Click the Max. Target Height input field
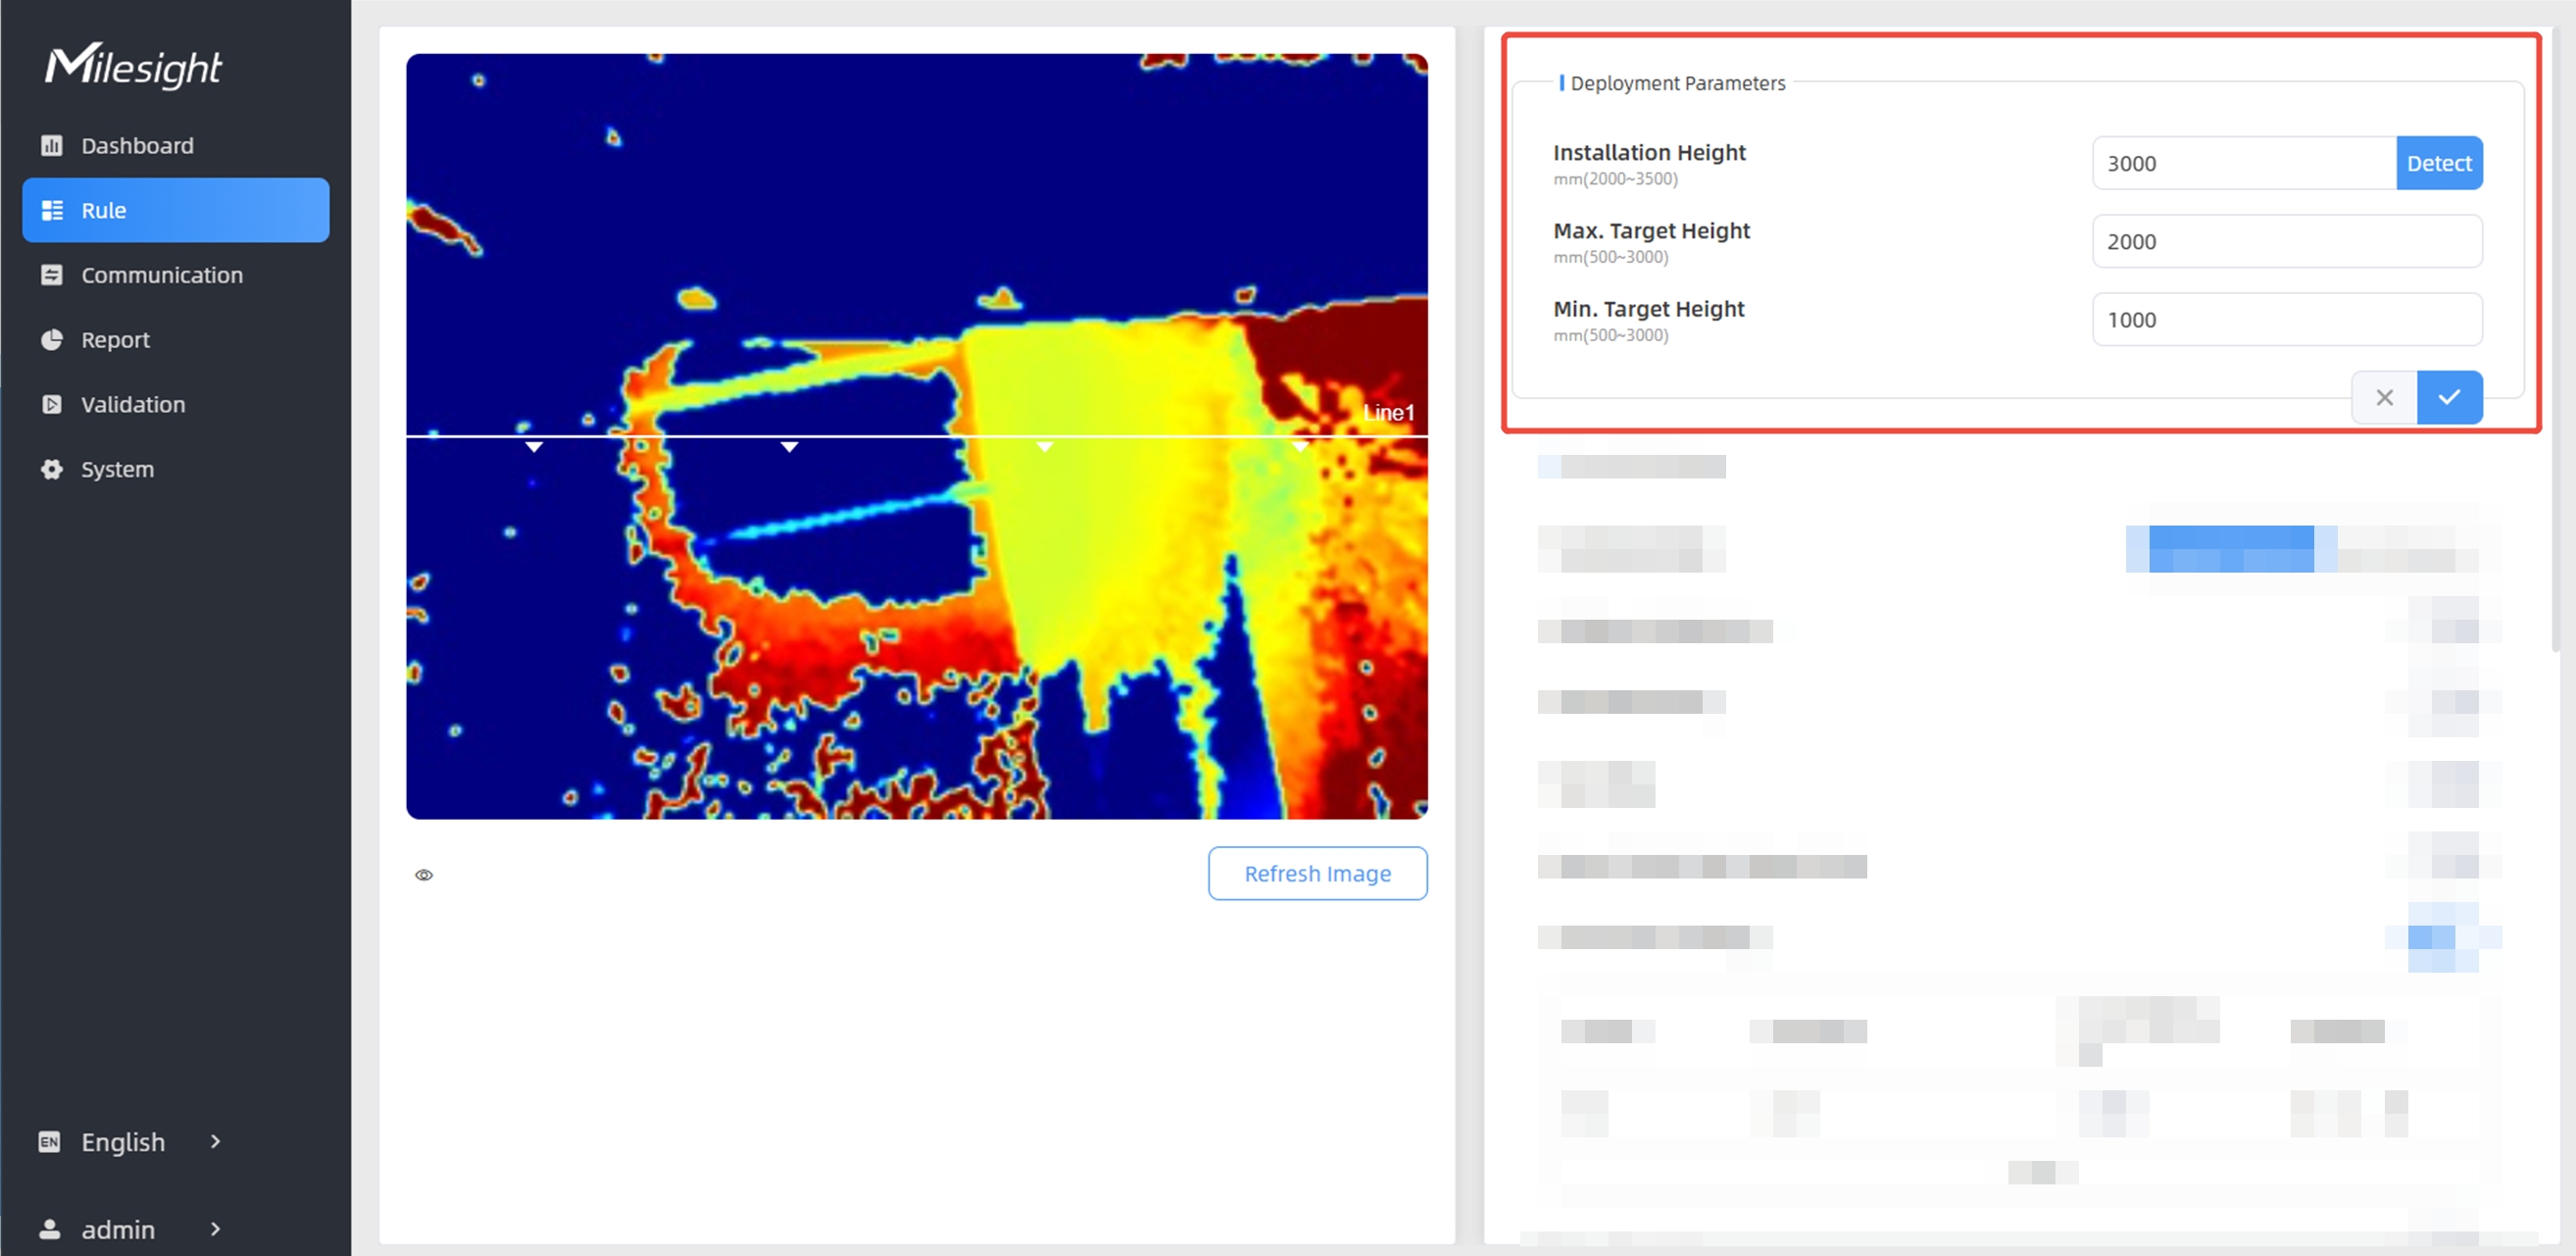 2286,241
